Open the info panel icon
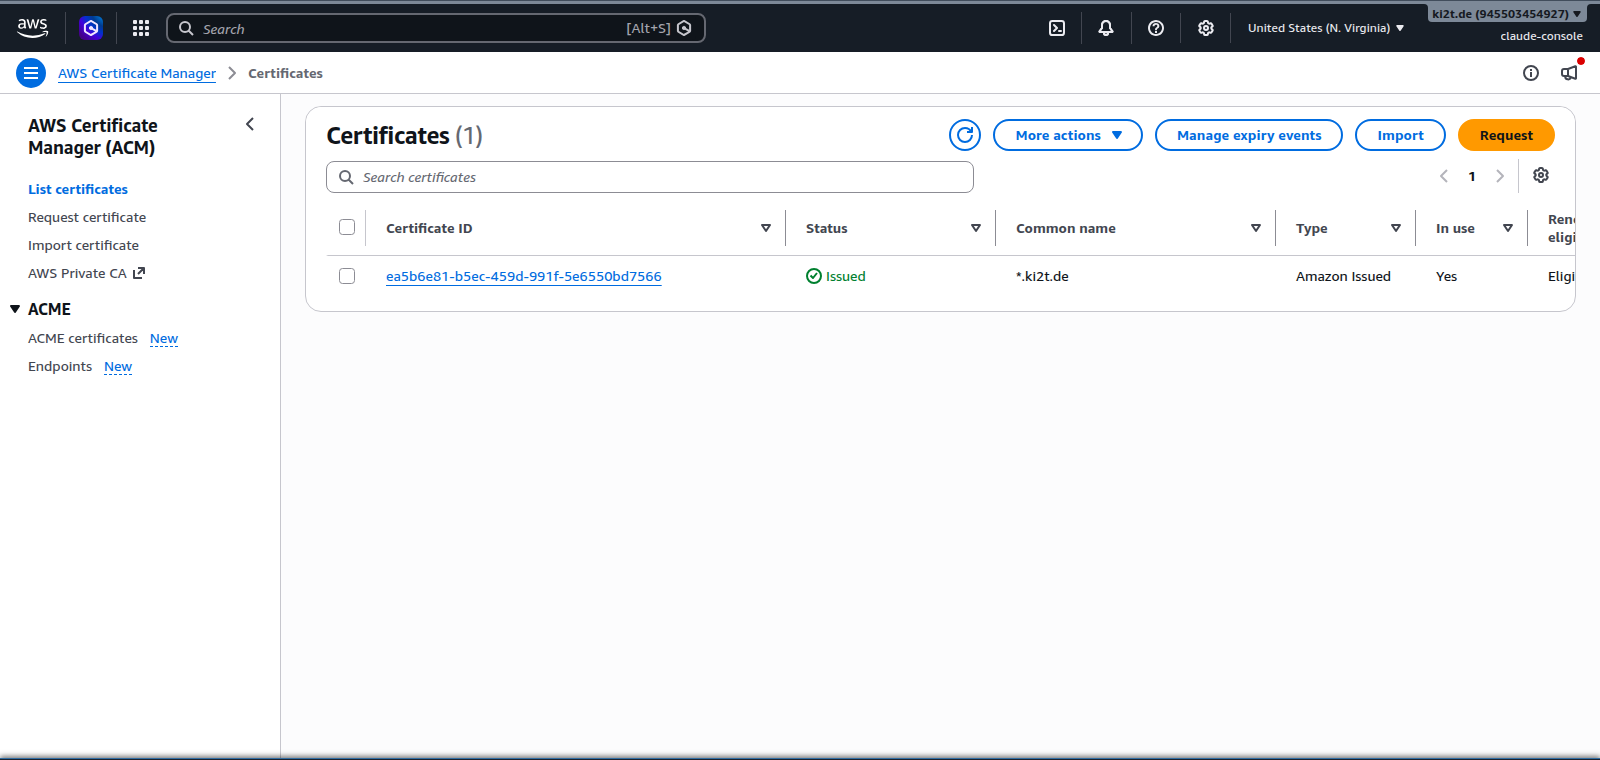The width and height of the screenshot is (1600, 760). coord(1531,73)
